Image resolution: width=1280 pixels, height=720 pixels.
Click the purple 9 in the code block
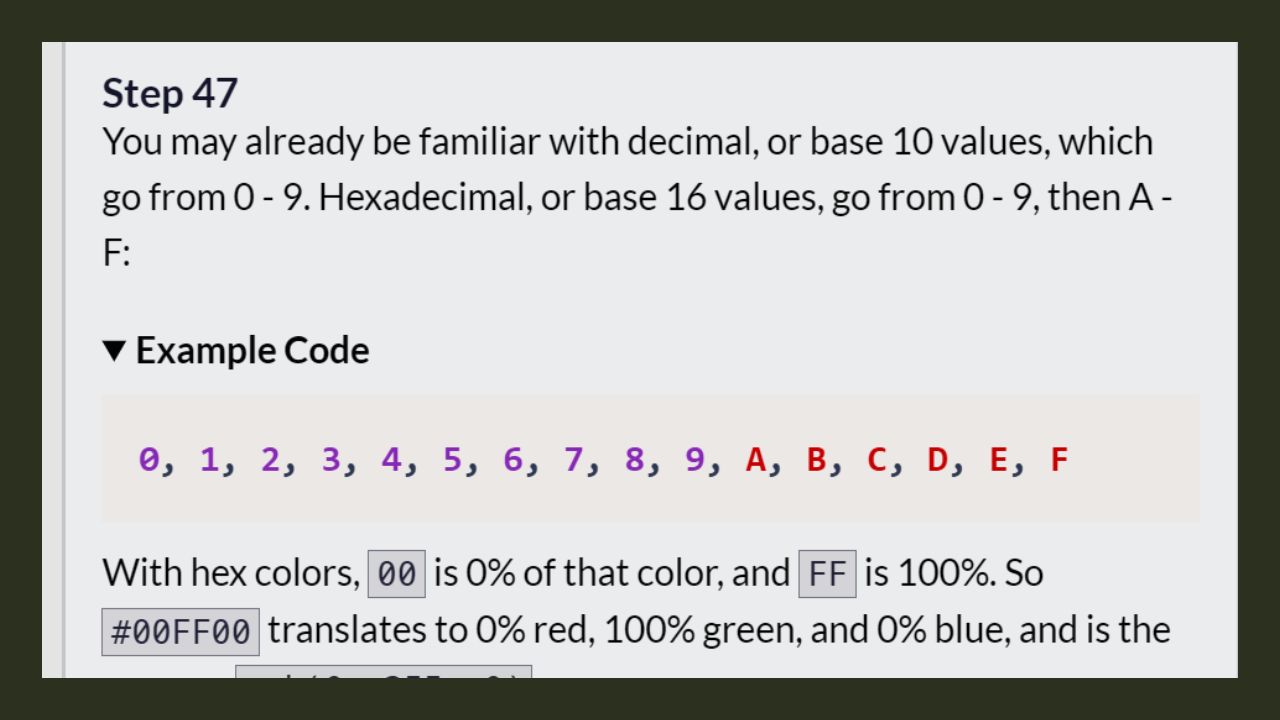[x=695, y=460]
